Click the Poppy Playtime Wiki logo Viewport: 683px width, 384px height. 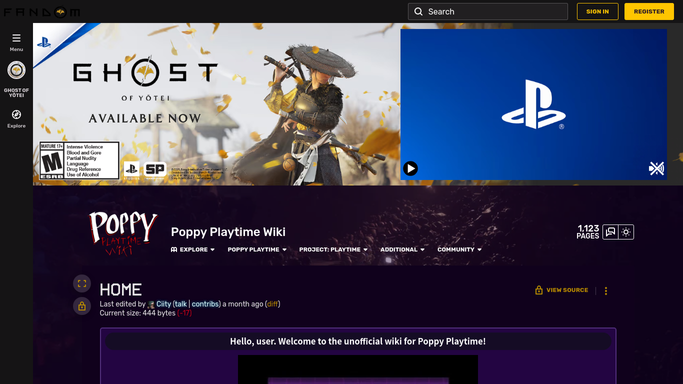[123, 233]
